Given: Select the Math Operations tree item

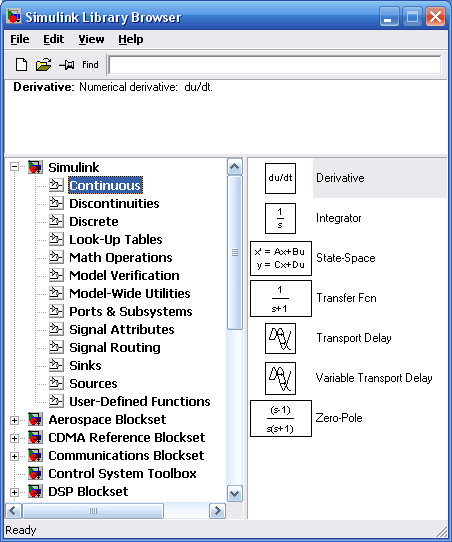Looking at the screenshot, I should tap(121, 257).
